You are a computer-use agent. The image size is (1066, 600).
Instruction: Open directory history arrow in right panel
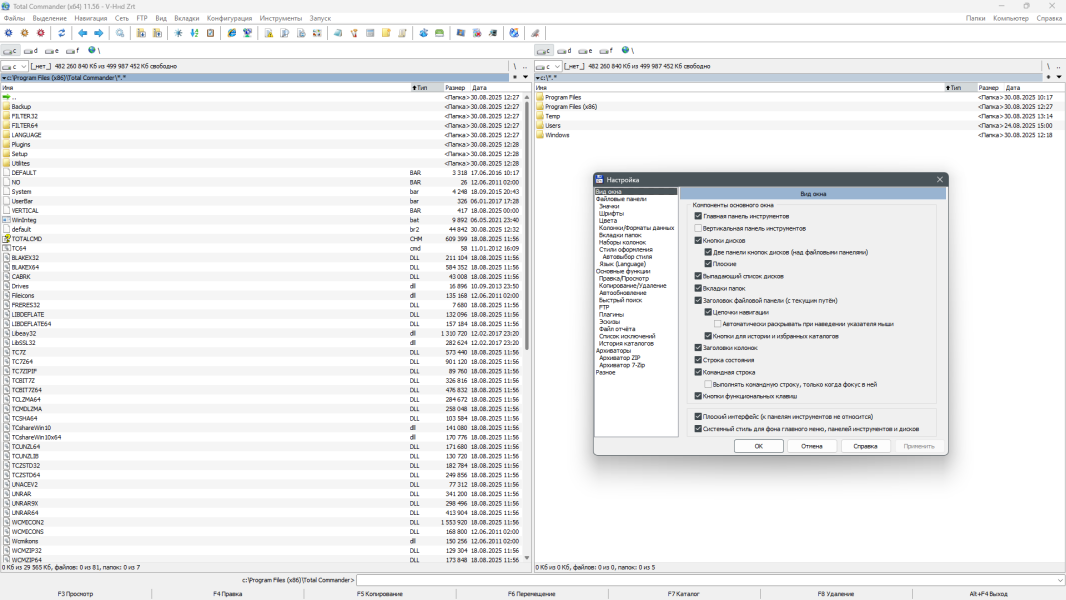tap(1059, 76)
